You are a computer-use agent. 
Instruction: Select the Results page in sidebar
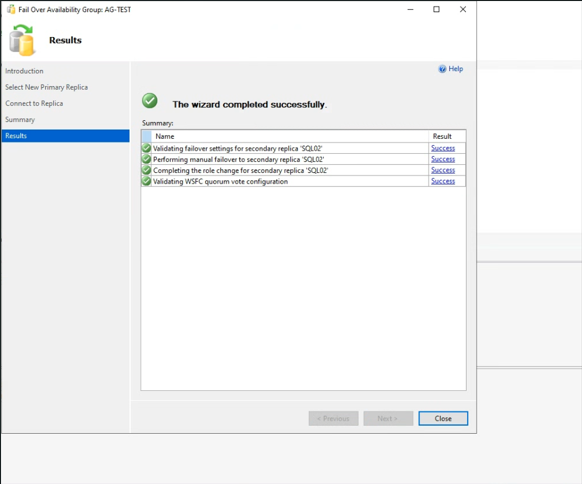(66, 136)
